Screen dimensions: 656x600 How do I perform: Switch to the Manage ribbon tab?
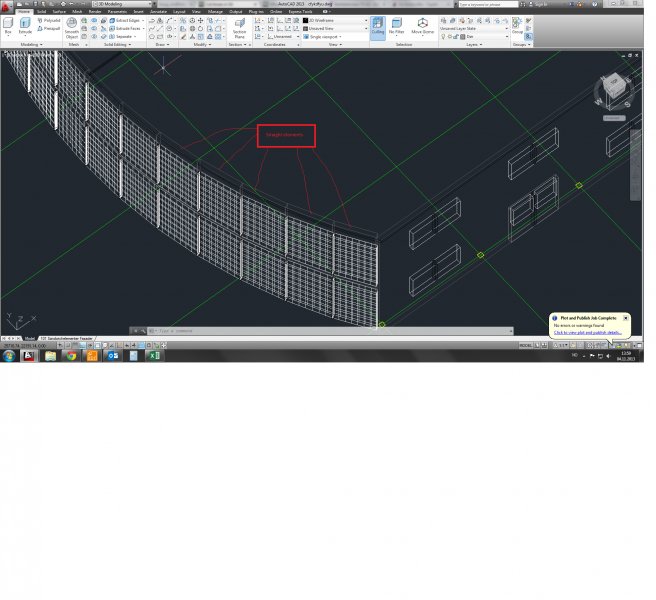(x=215, y=11)
